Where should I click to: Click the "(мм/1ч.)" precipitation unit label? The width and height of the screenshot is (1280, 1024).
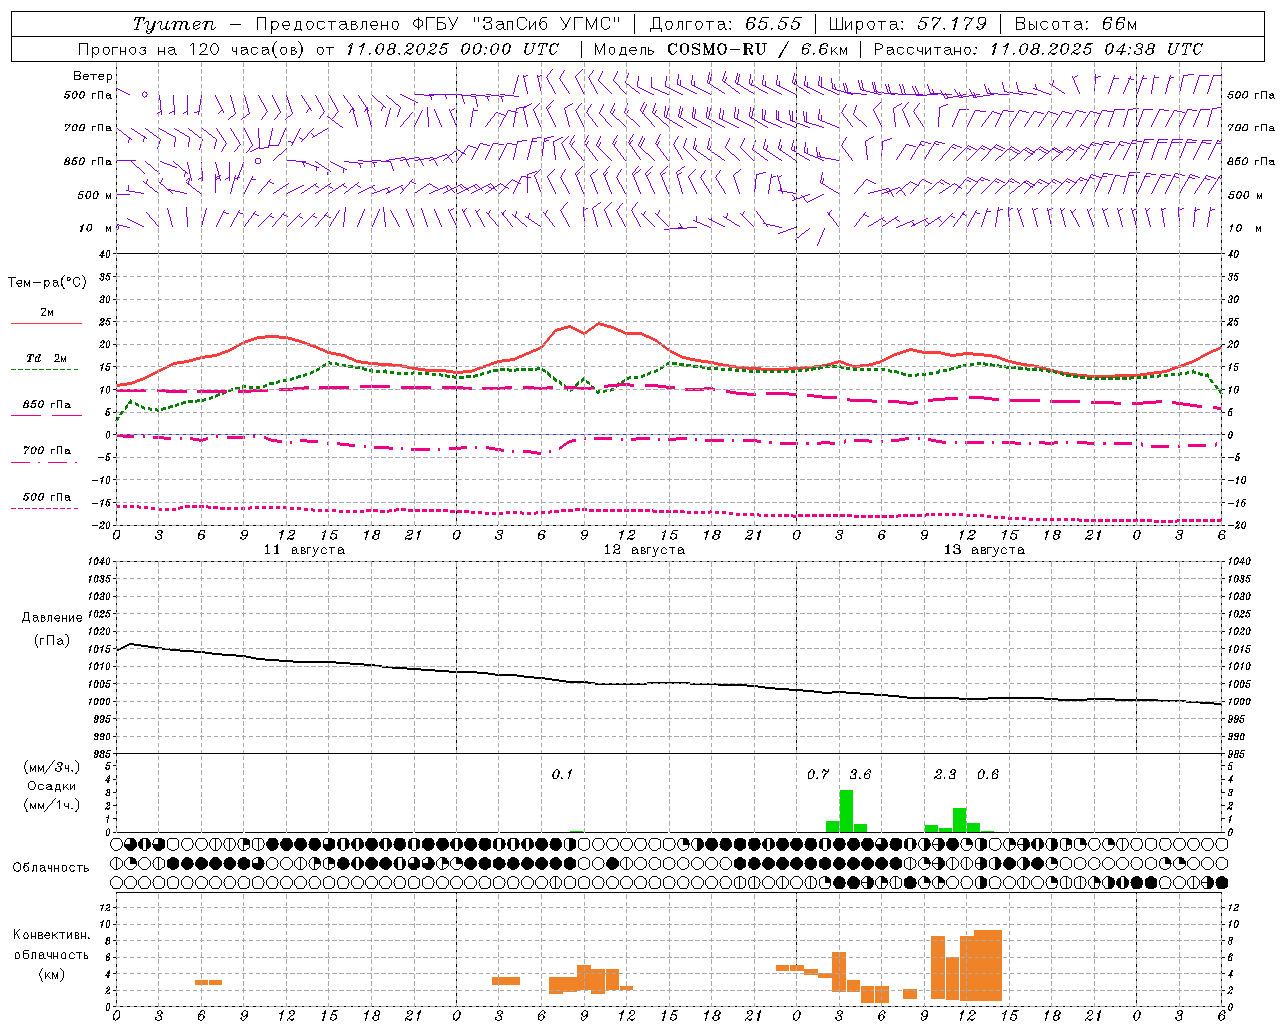(52, 805)
